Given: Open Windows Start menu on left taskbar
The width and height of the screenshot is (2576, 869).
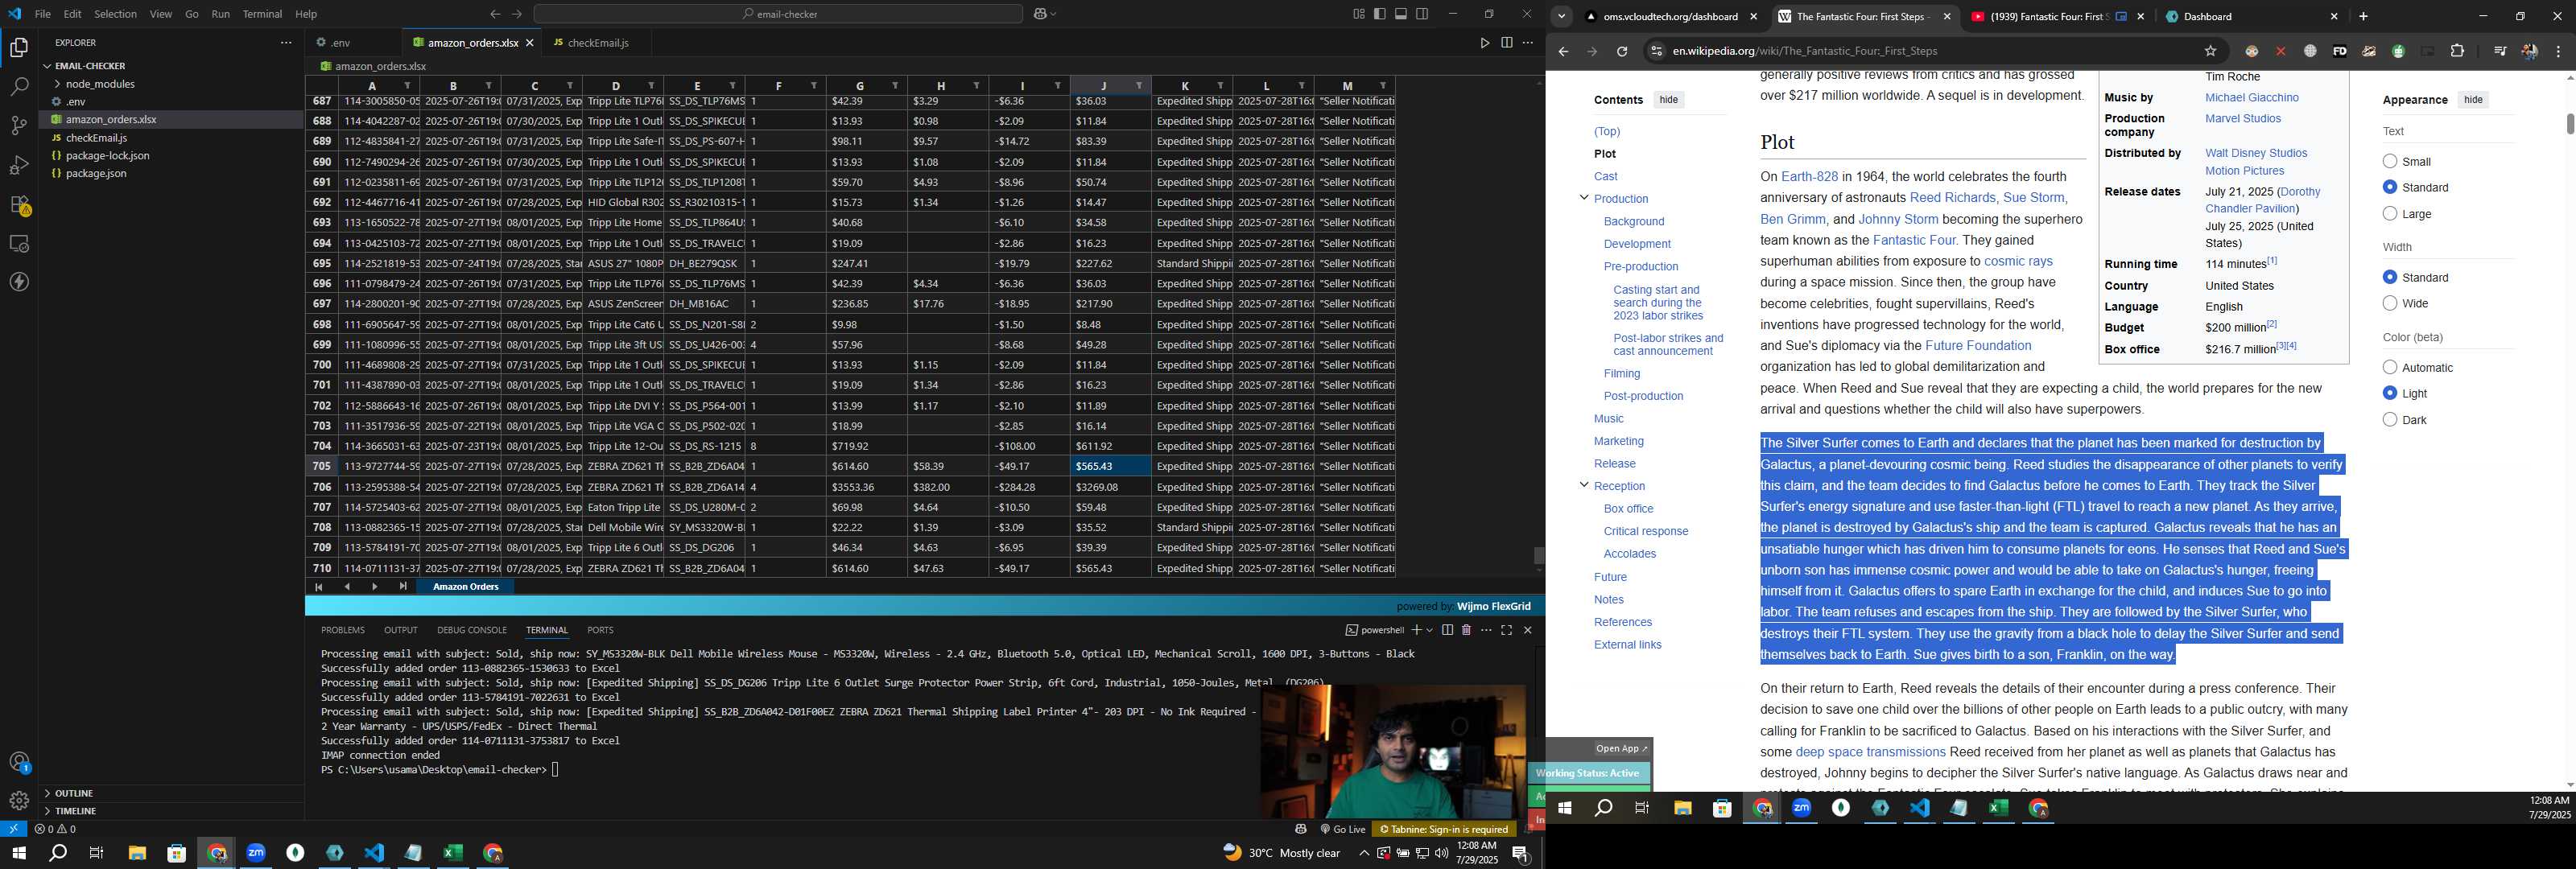Looking at the screenshot, I should [x=18, y=853].
